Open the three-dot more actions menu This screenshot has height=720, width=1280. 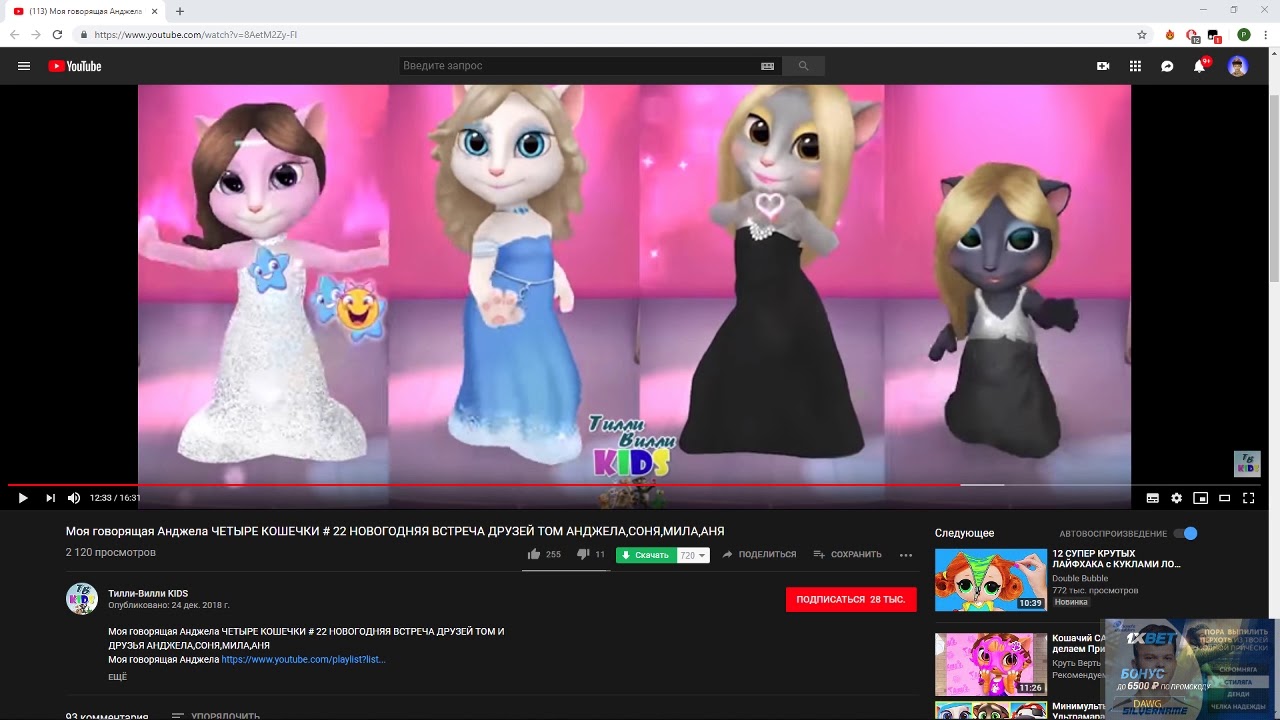[x=906, y=555]
